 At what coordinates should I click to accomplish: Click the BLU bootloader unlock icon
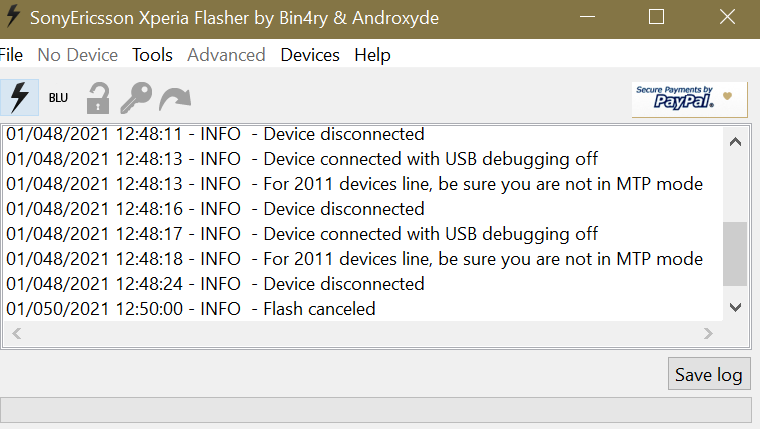[58, 98]
